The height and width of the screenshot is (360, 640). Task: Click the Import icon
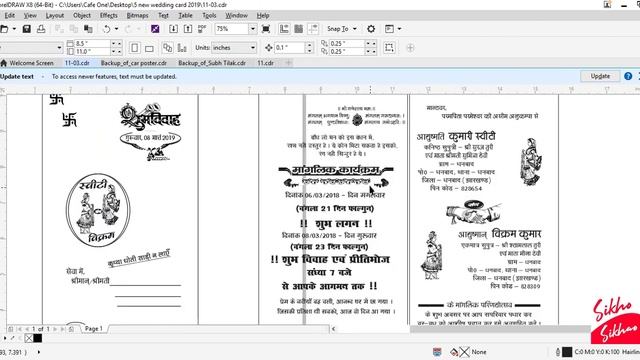(173, 29)
